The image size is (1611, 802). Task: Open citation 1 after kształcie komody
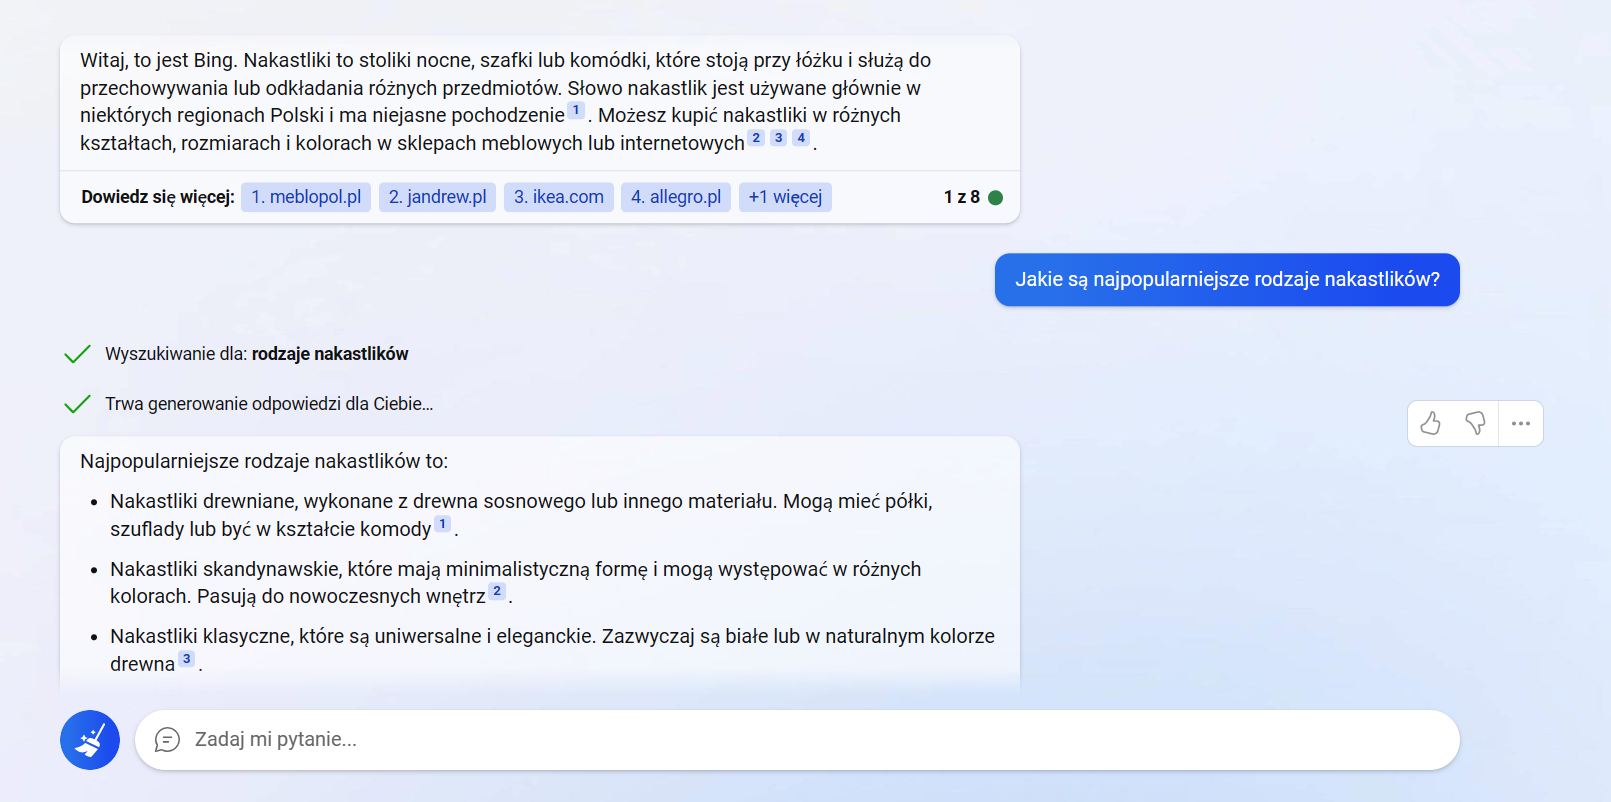(x=443, y=524)
